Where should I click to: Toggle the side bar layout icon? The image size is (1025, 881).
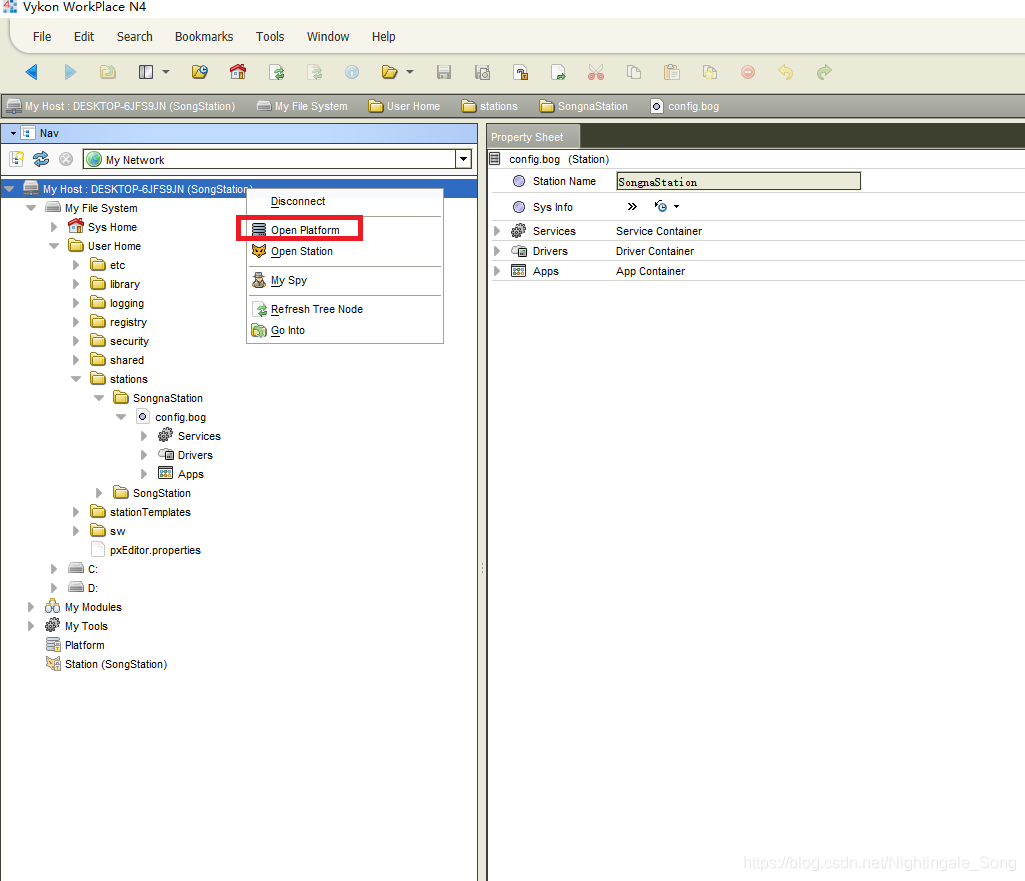click(x=146, y=72)
